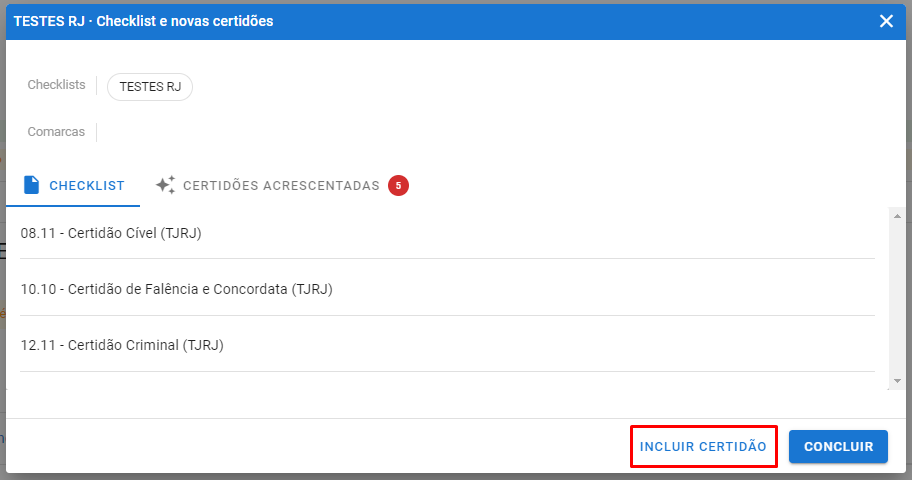This screenshot has width=912, height=480.
Task: Click the scrollbar down arrow
Action: (897, 380)
